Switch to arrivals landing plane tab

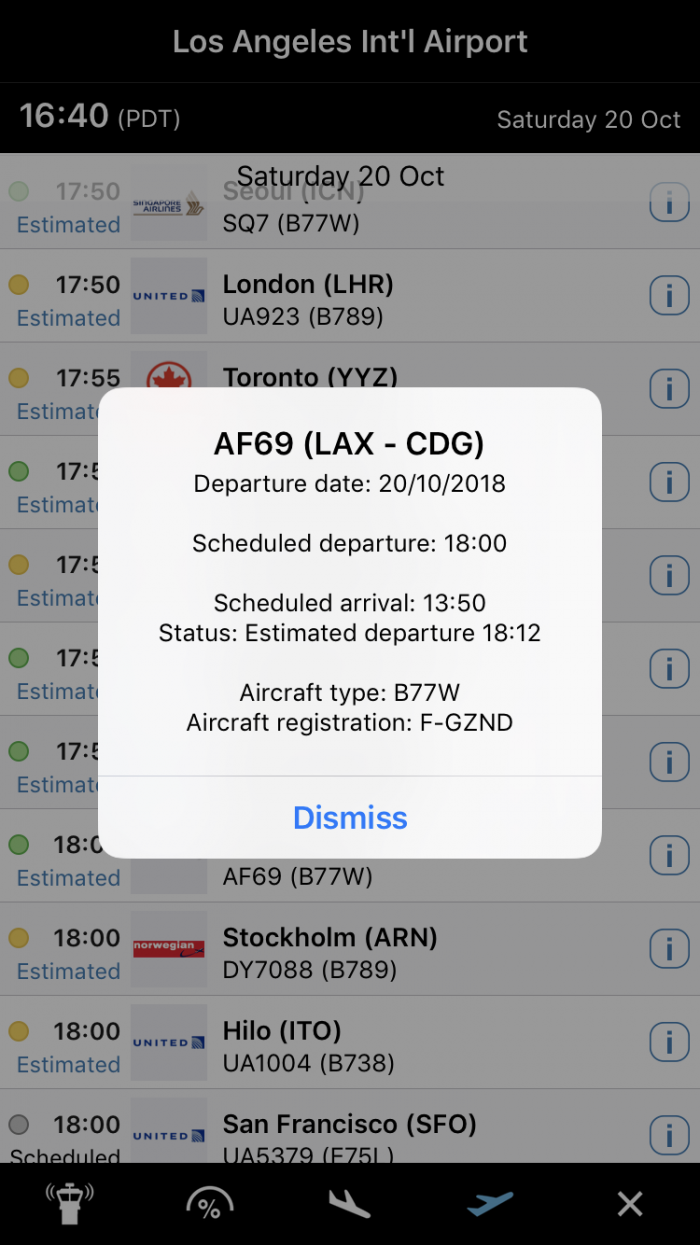350,1204
